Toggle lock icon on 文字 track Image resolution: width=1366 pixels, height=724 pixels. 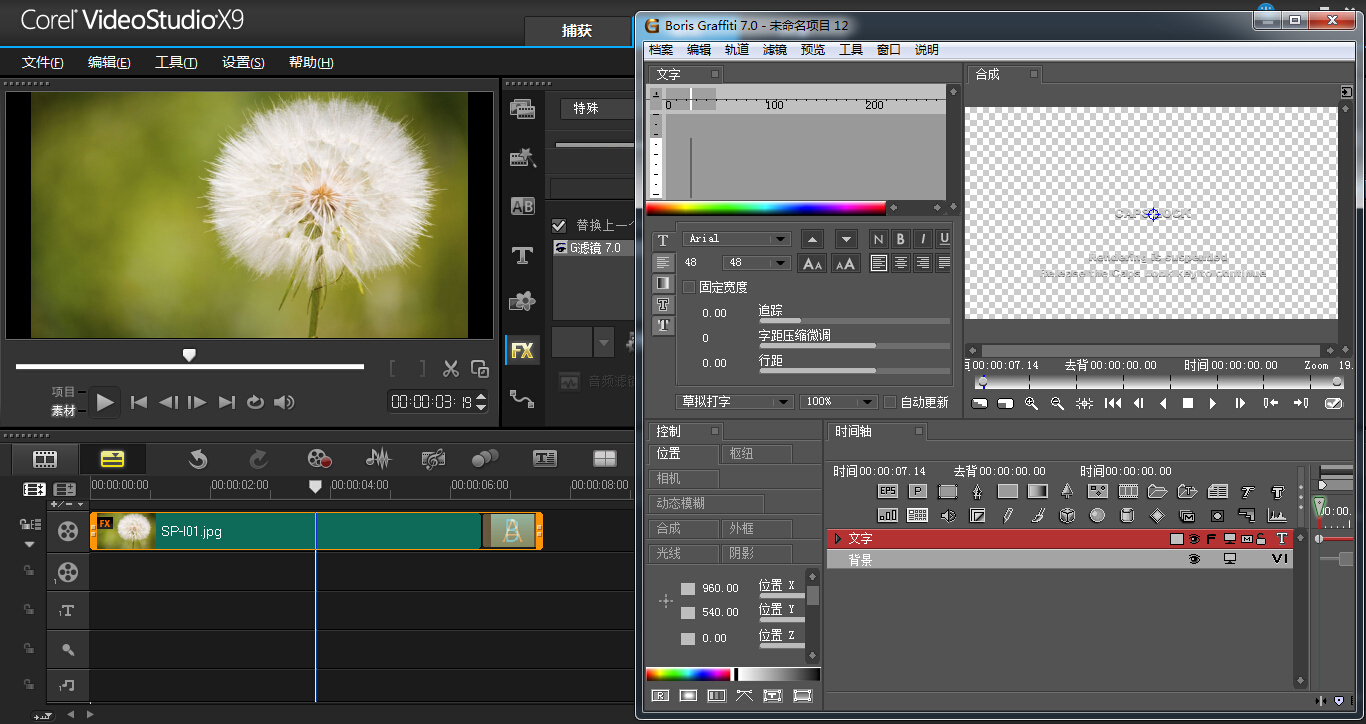click(x=1261, y=539)
